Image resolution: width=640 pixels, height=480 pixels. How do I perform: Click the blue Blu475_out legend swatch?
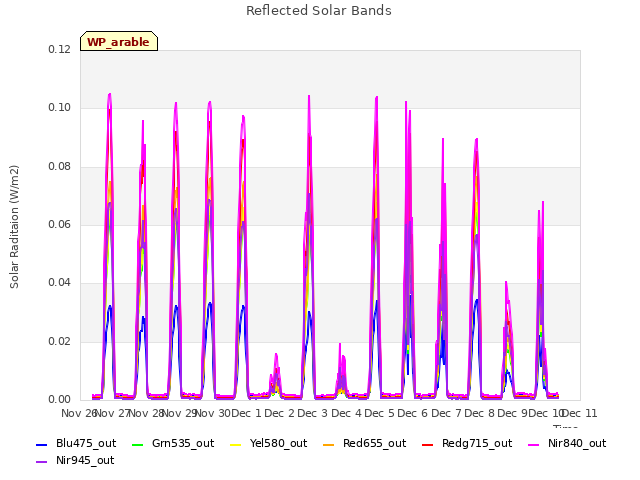[42, 444]
